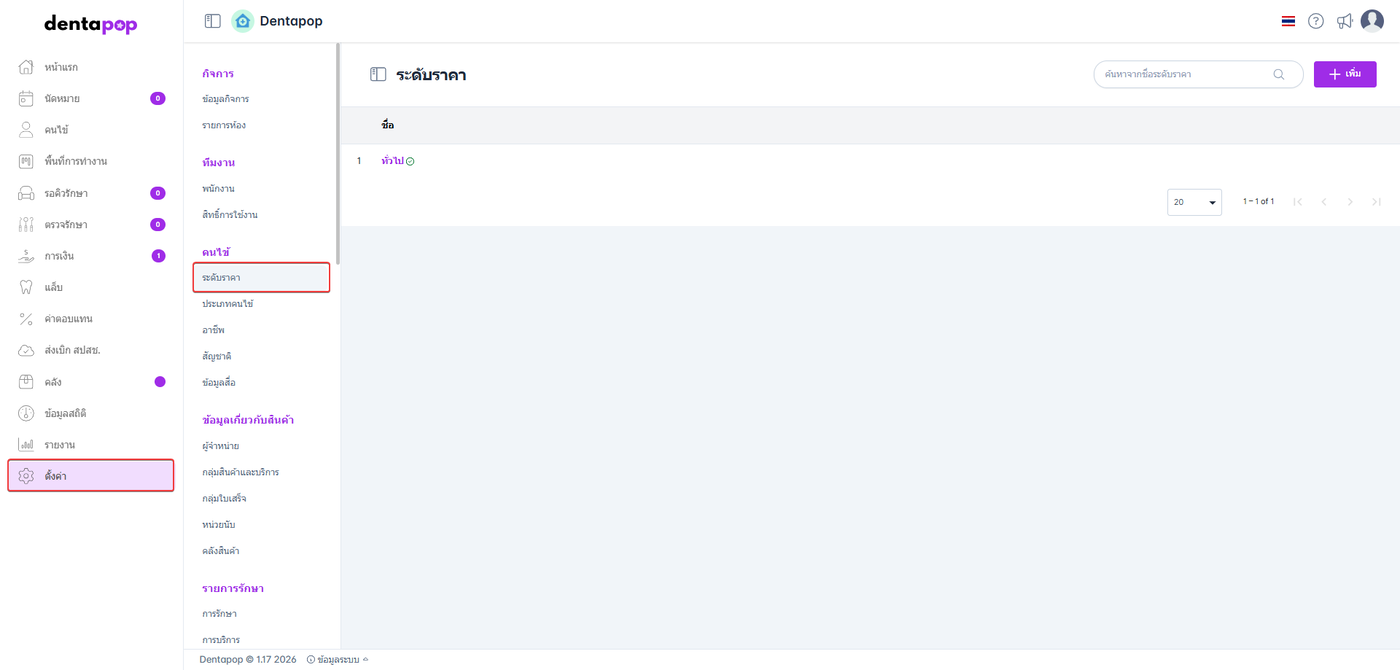This screenshot has width=1400, height=670.
Task: Open ประเภทคนไข้ settings
Action: tap(228, 303)
